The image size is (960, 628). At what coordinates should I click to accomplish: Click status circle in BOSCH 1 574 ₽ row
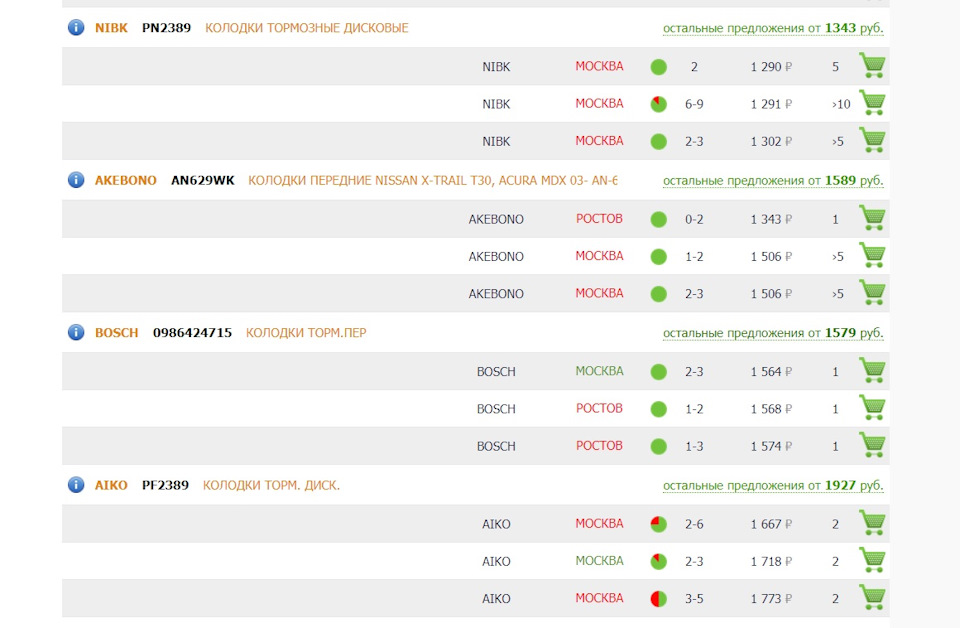(659, 446)
